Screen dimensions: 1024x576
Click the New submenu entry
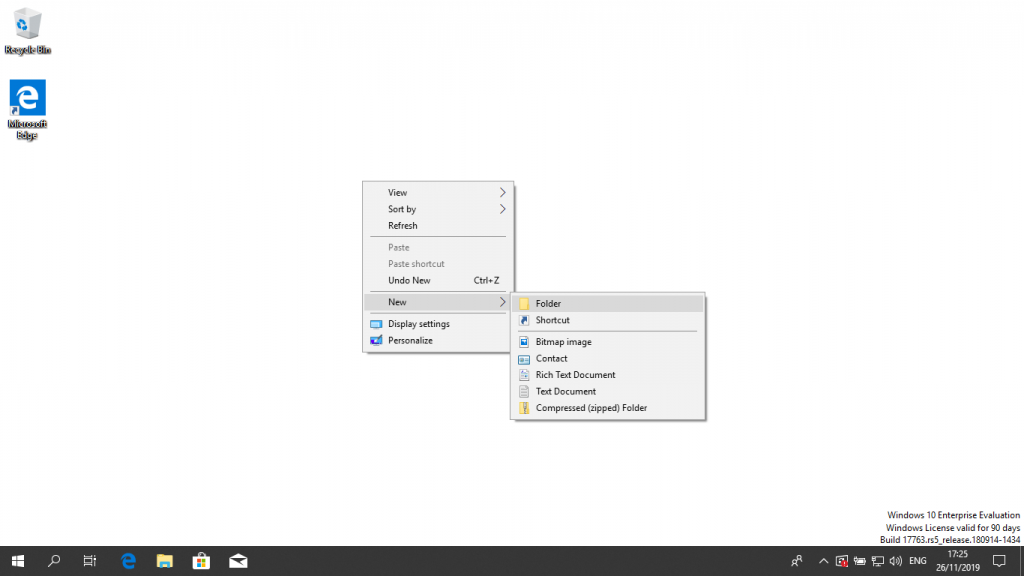(x=438, y=302)
